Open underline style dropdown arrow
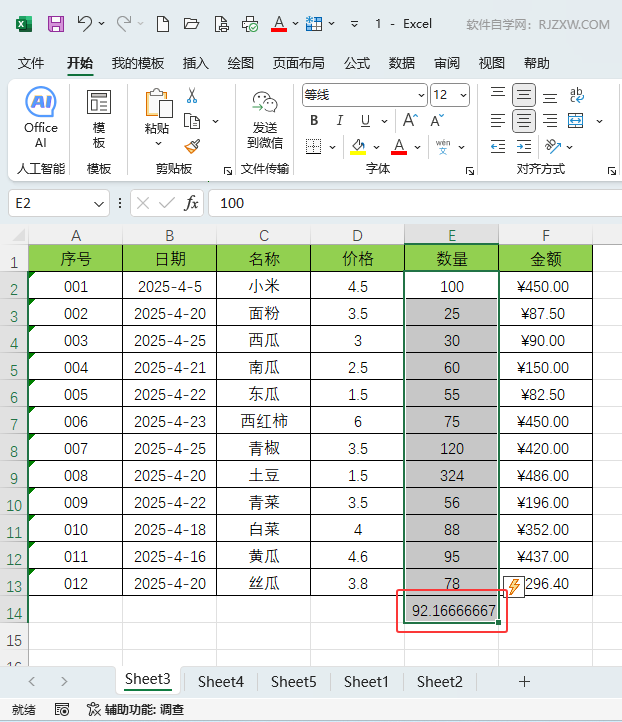Viewport: 622px width, 722px height. click(384, 121)
